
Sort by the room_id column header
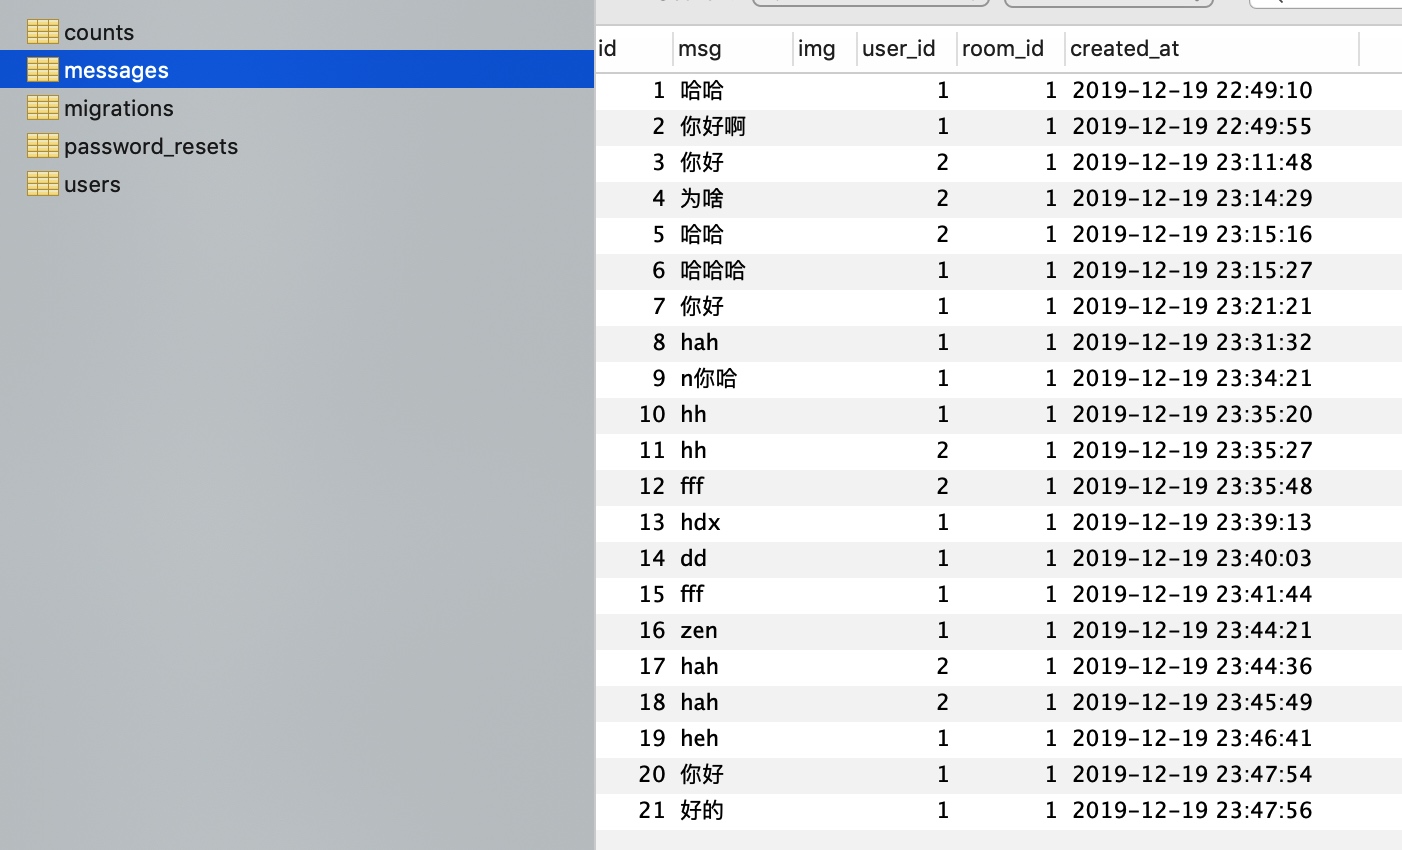[x=1003, y=48]
